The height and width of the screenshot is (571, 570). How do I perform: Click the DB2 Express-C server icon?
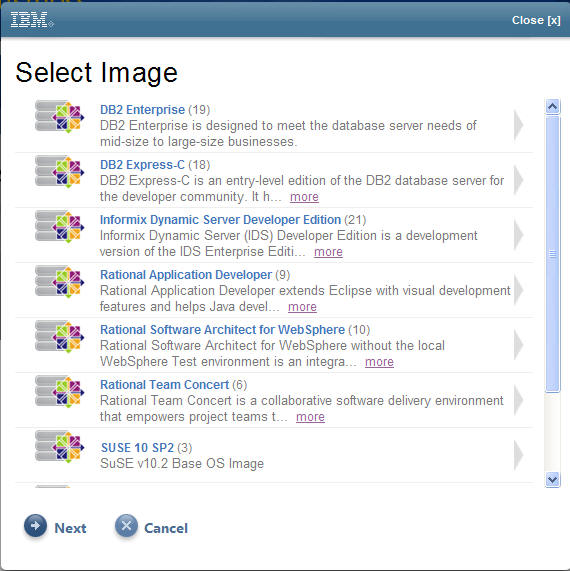point(60,172)
